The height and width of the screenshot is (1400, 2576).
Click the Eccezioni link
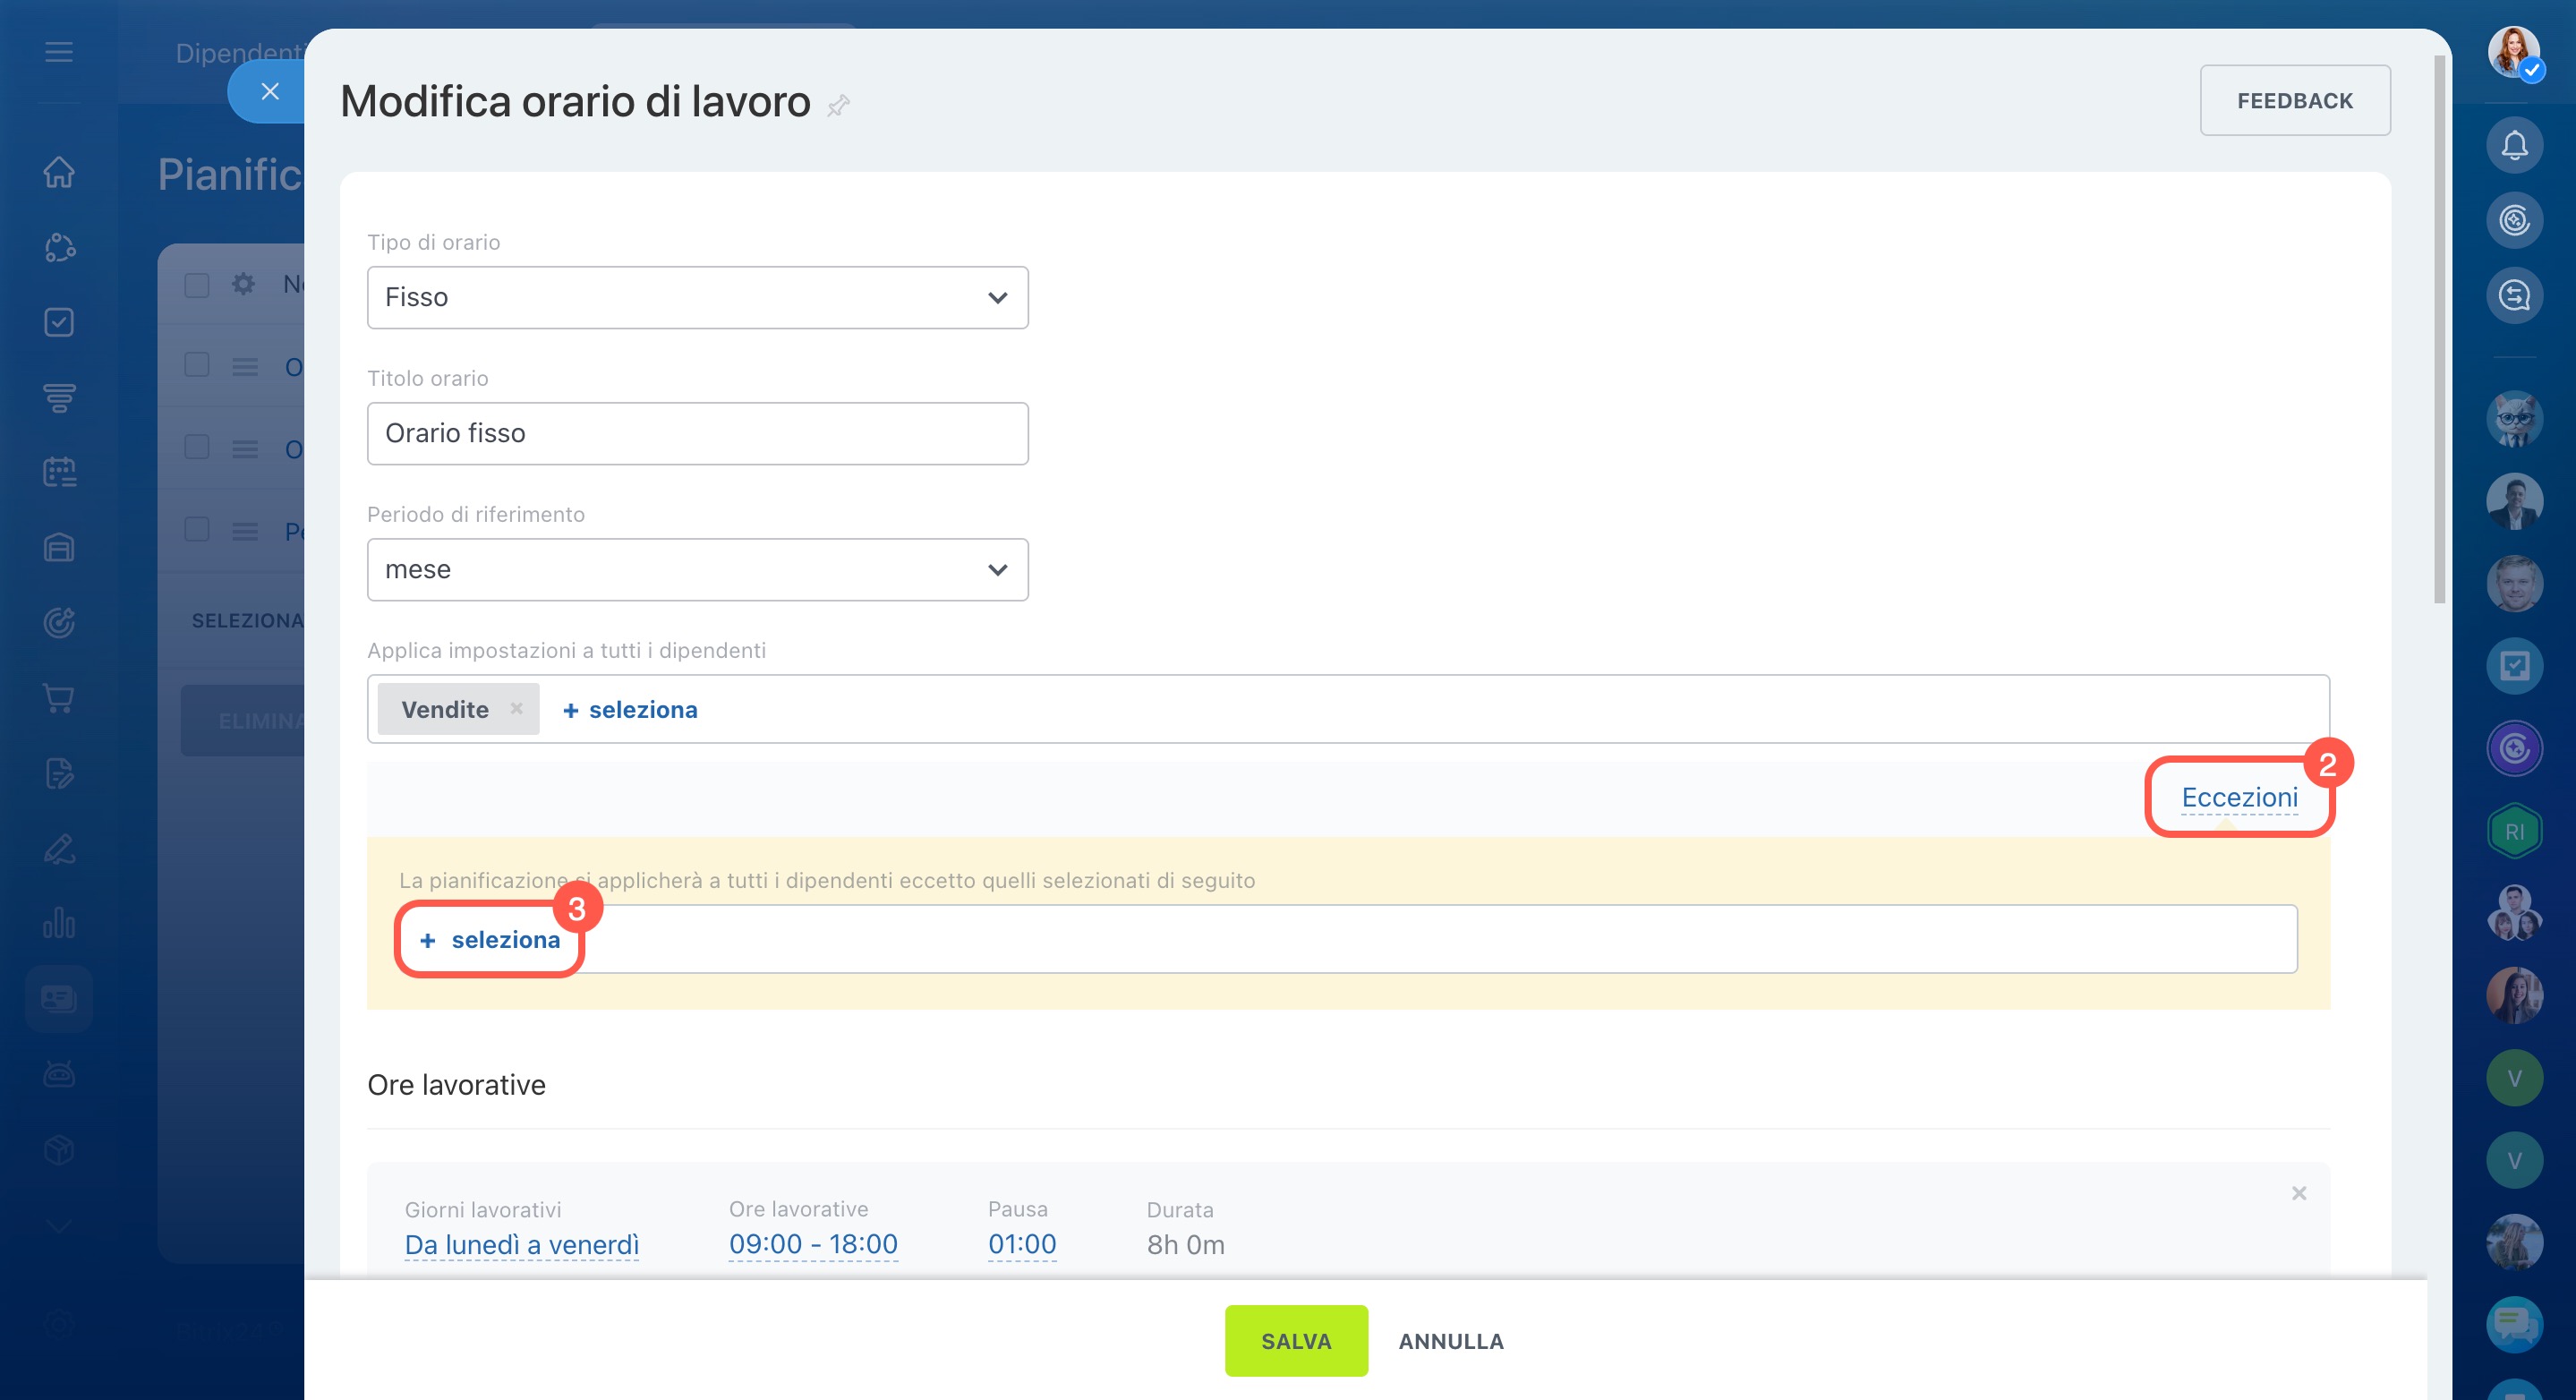2239,797
